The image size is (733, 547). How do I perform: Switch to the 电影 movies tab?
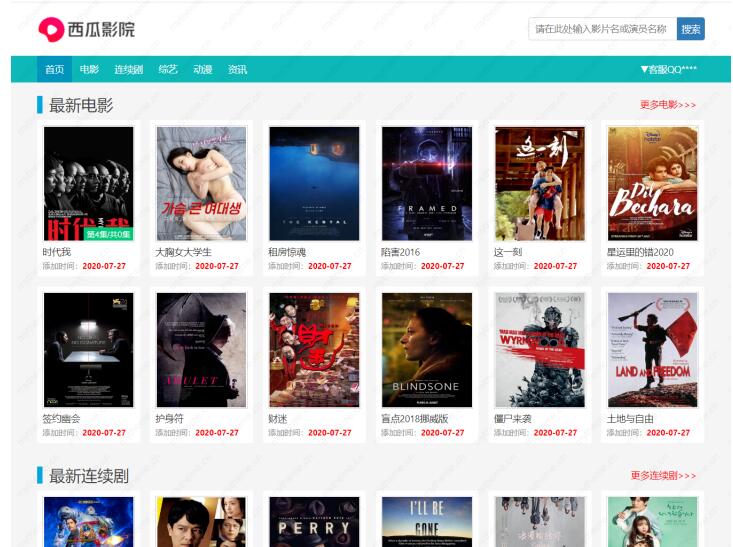coord(89,70)
